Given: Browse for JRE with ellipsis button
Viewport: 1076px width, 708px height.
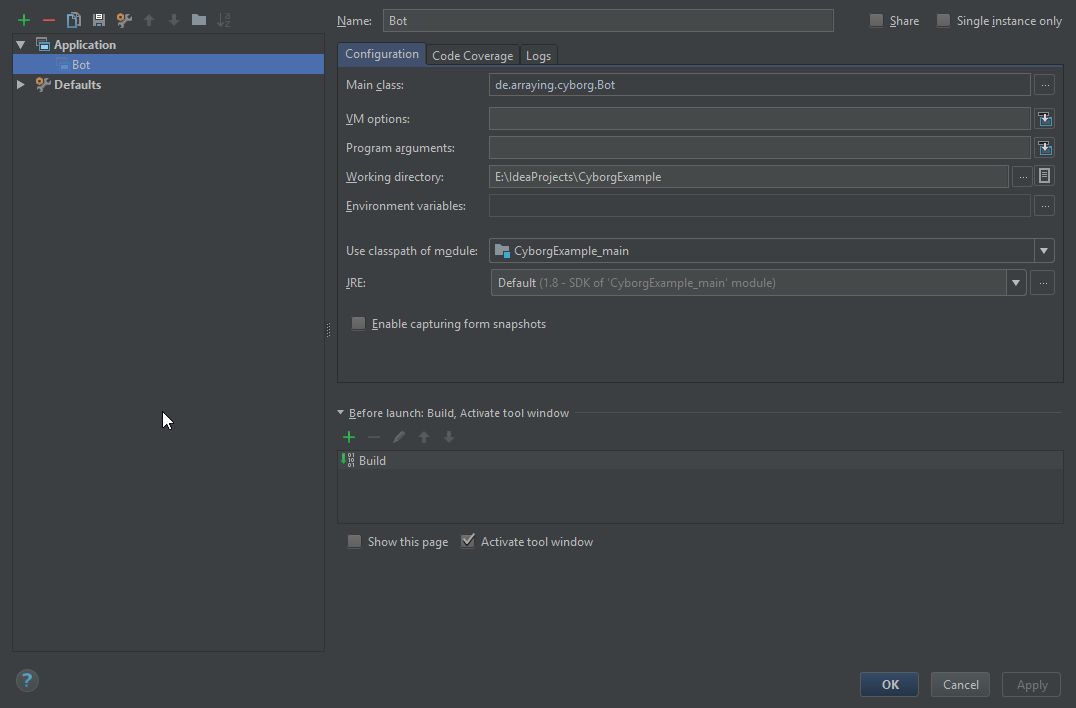Looking at the screenshot, I should (1042, 283).
